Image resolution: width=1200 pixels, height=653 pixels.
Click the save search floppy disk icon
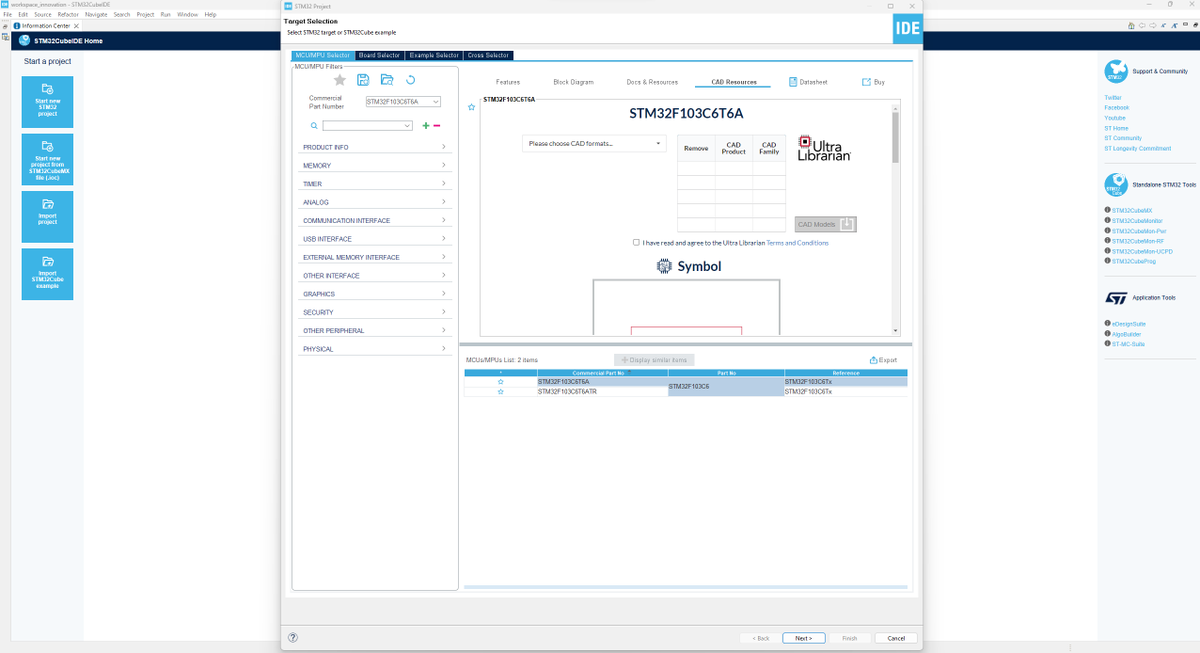(363, 80)
